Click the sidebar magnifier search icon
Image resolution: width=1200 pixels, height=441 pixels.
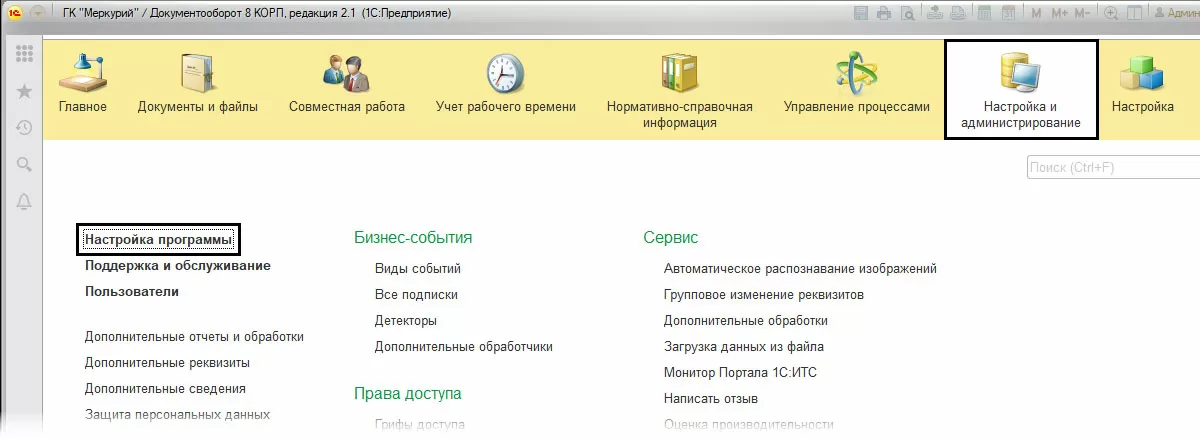(x=24, y=164)
